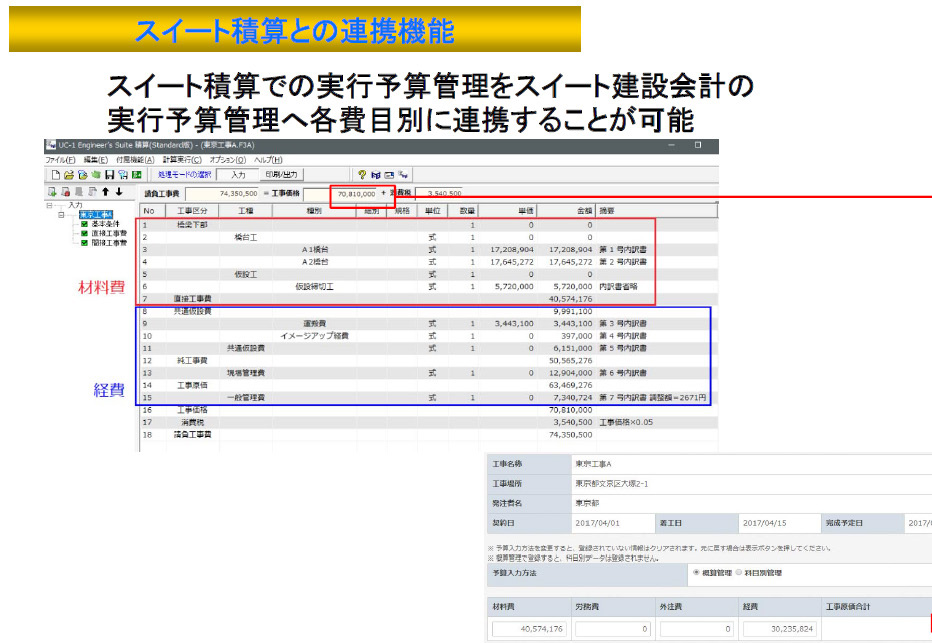Click the yellow question mark Help icon
932x643 pixels.
[x=361, y=175]
